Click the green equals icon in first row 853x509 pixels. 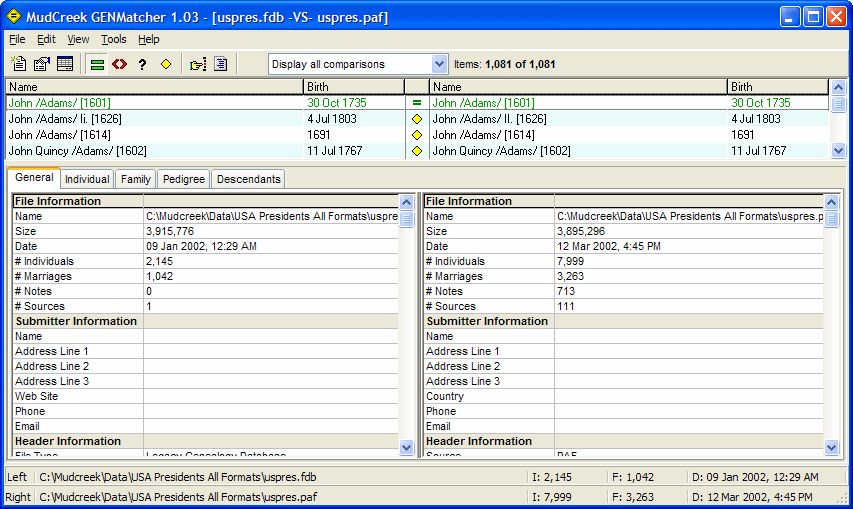coord(417,103)
